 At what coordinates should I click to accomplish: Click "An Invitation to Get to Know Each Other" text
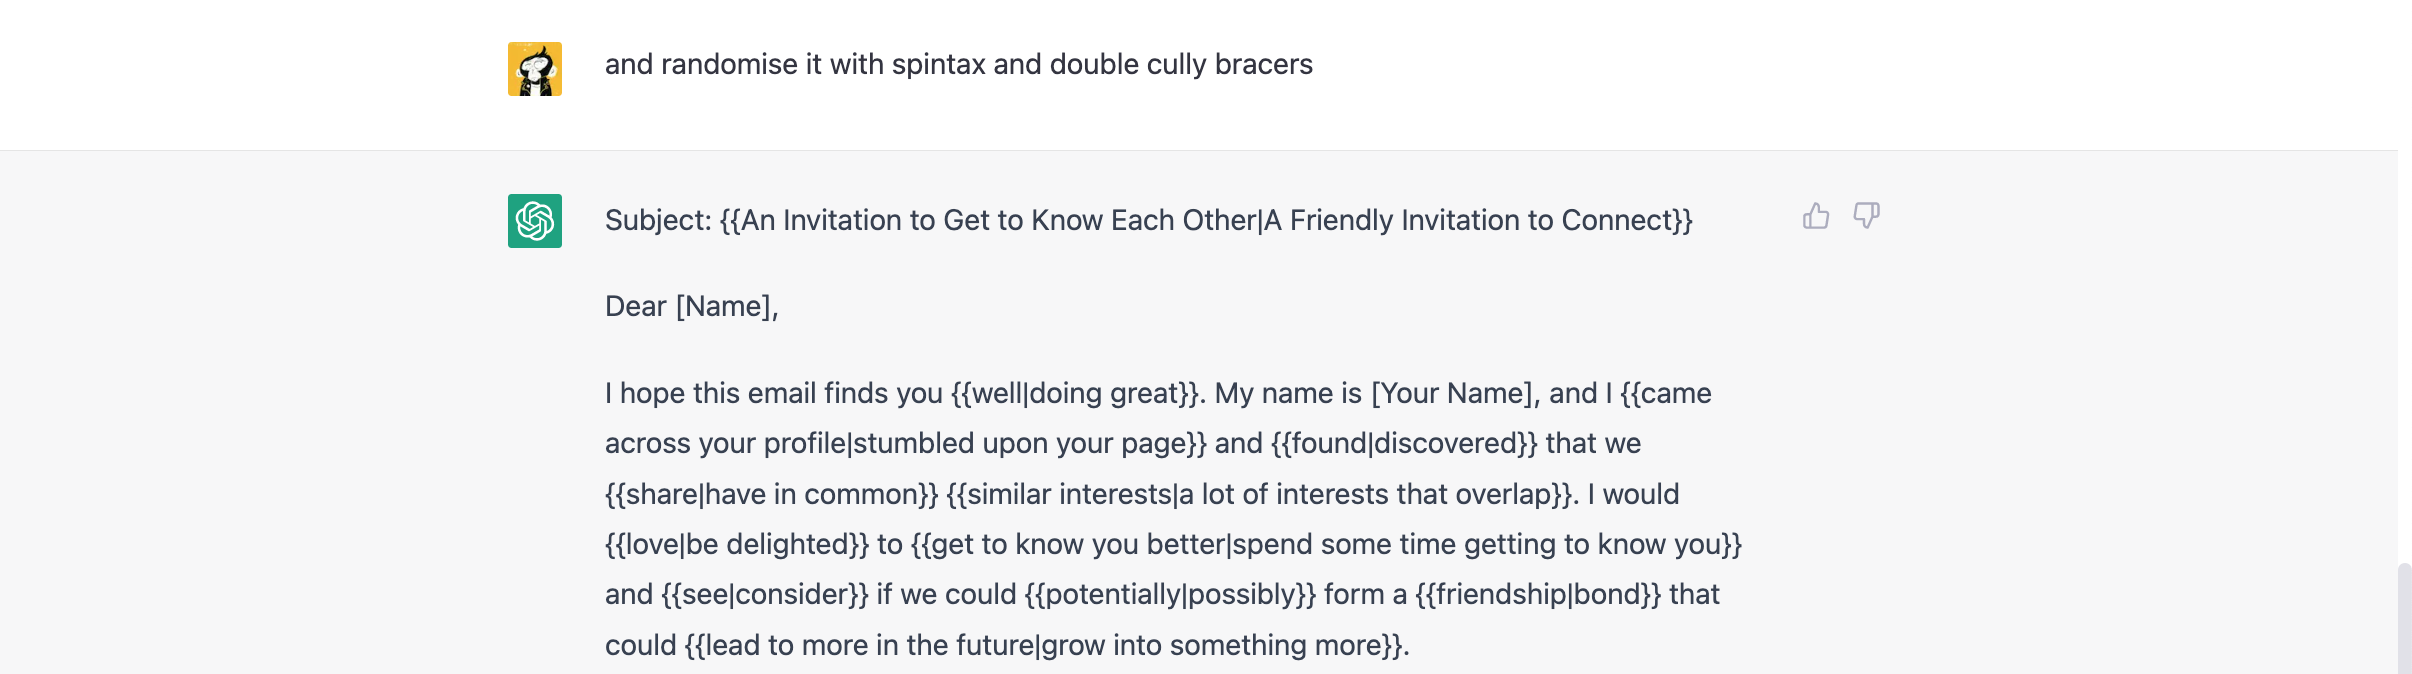pyautogui.click(x=998, y=221)
